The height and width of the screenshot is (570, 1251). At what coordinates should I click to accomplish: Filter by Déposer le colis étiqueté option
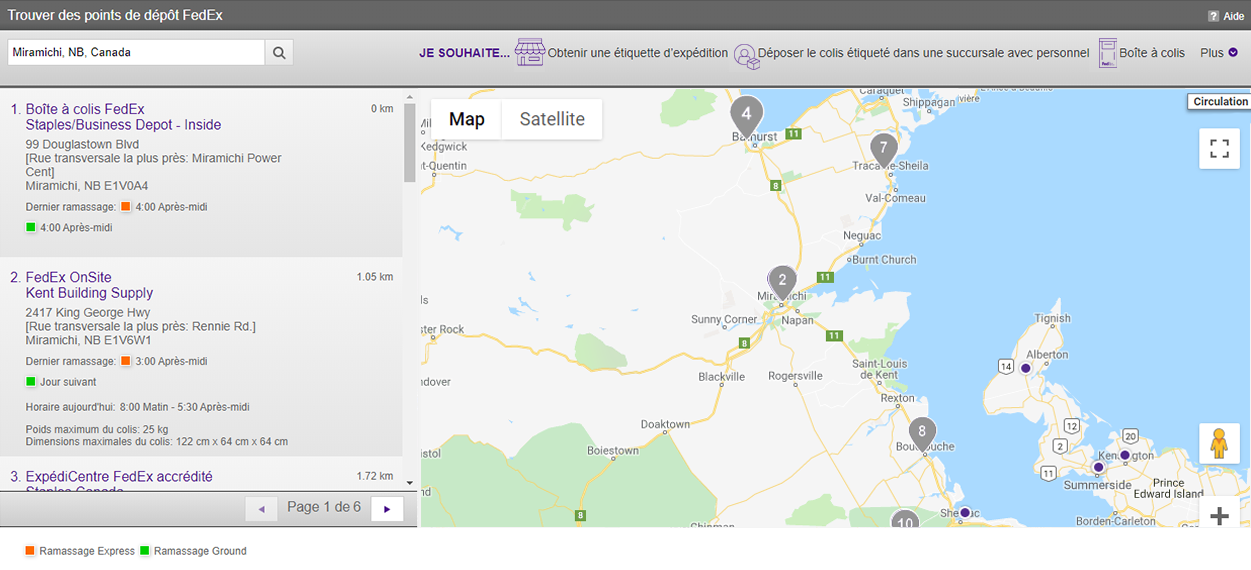(923, 53)
